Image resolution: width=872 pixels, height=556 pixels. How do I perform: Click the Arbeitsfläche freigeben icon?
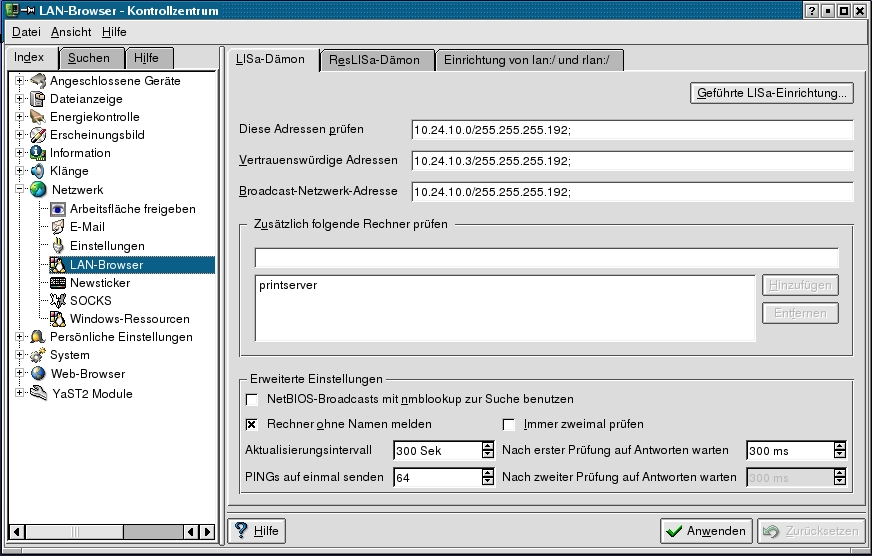[58, 209]
